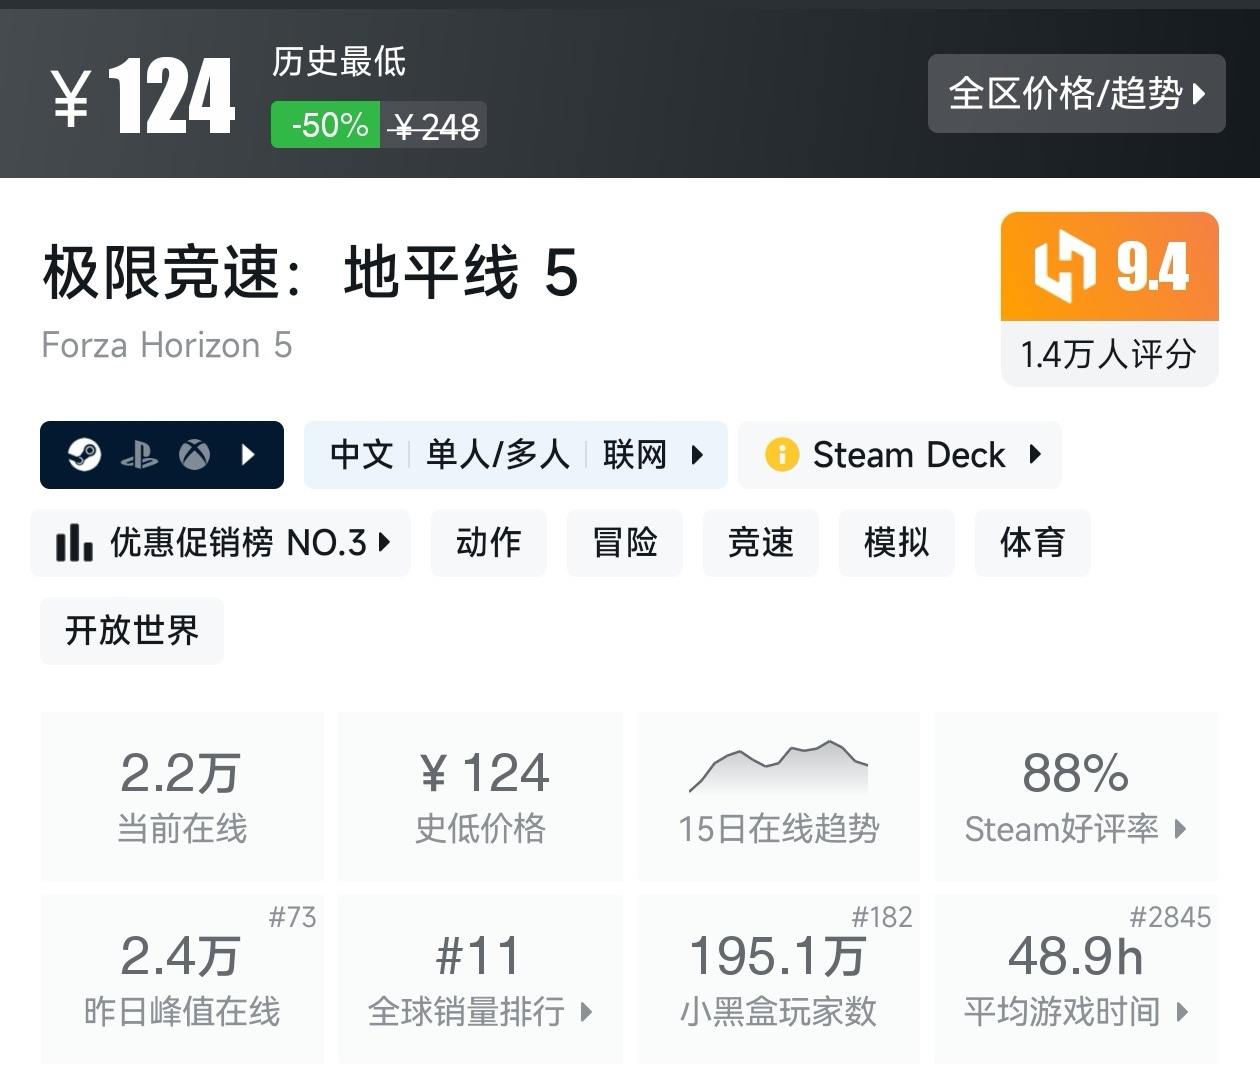The width and height of the screenshot is (1260, 1069).
Task: Open the 优惠促销榜 NO.3 ranking
Action: coord(221,542)
